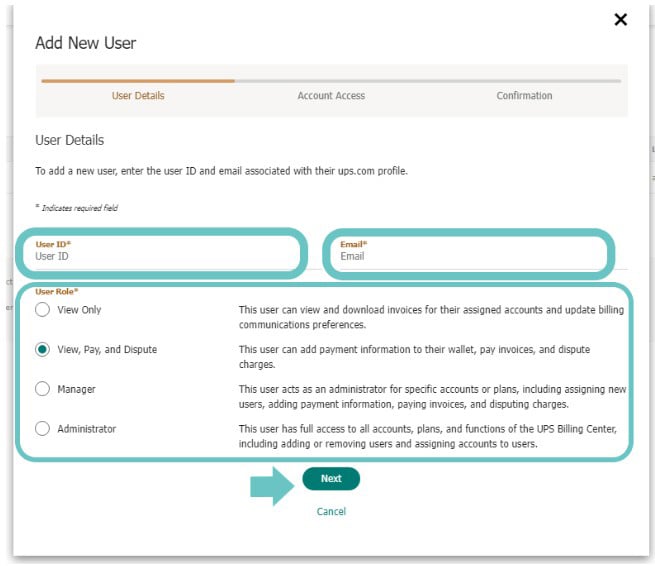Click the Cancel link

tap(331, 511)
